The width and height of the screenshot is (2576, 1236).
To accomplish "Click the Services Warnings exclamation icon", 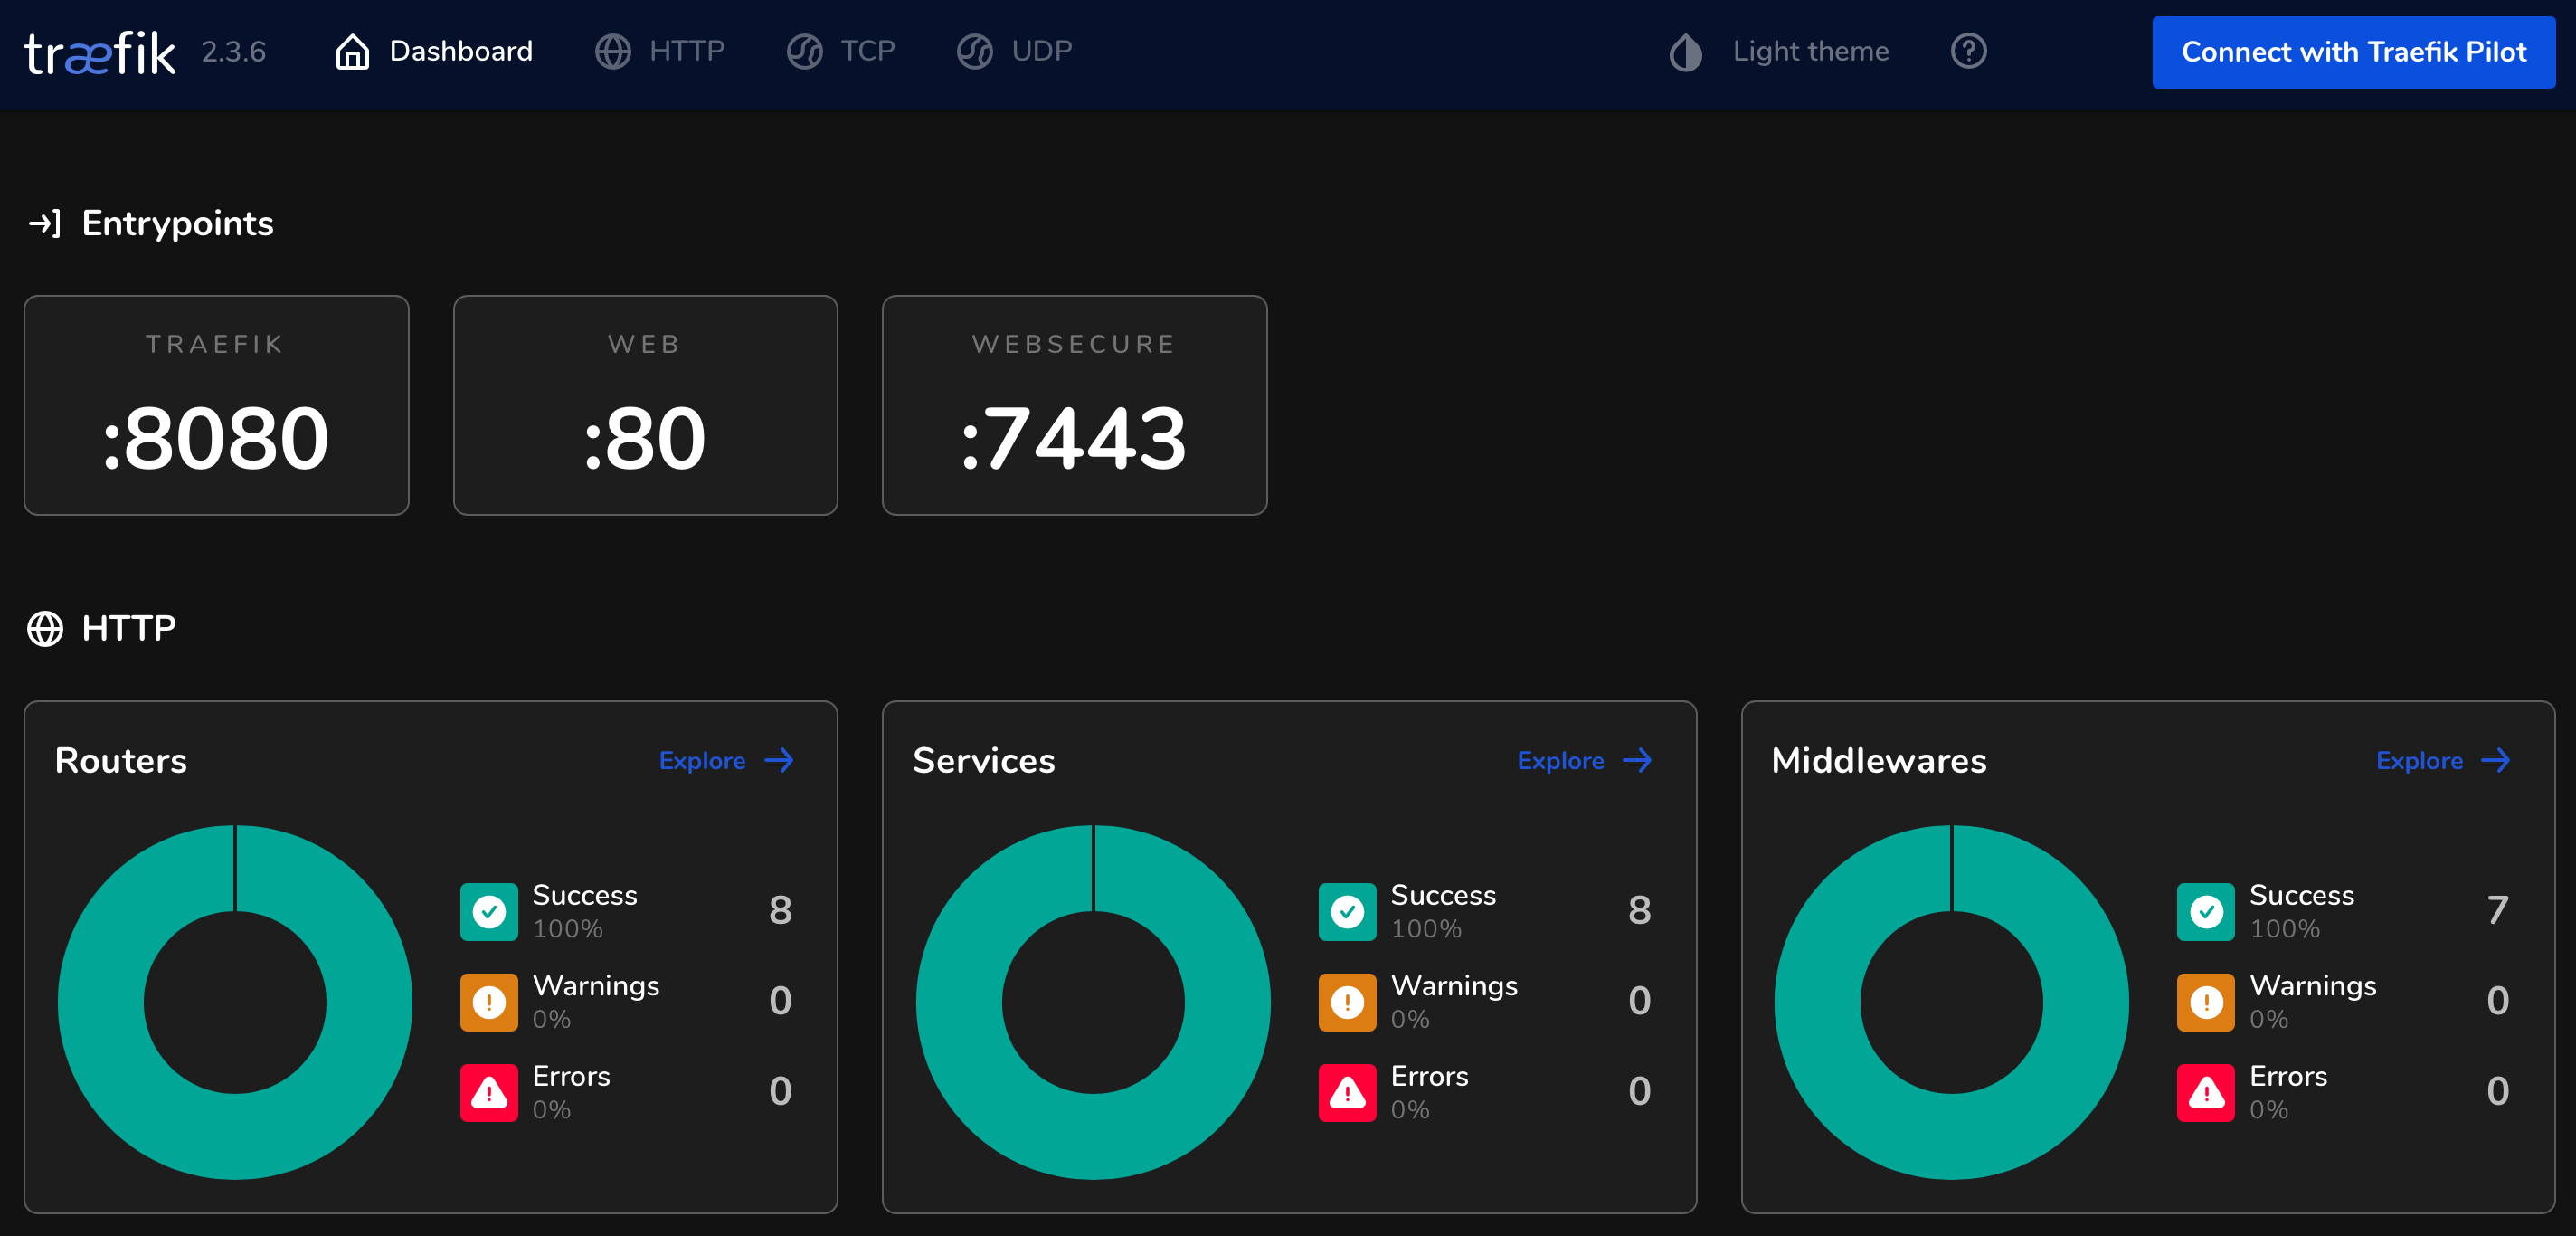I will pyautogui.click(x=1346, y=1001).
